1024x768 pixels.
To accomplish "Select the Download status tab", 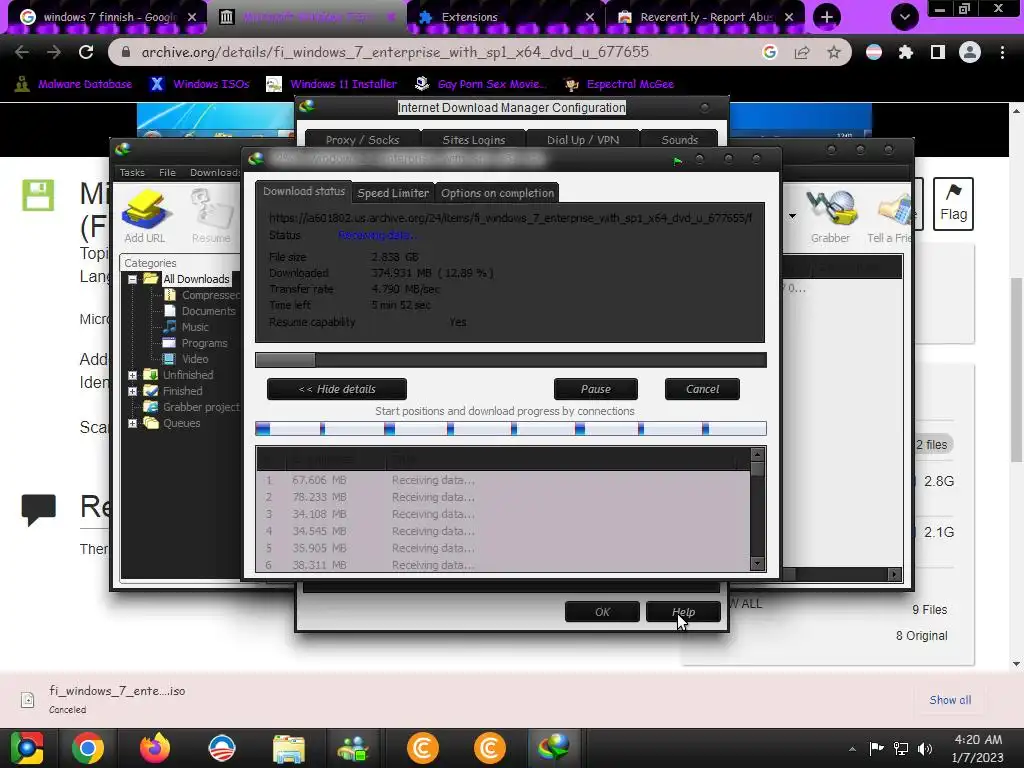I will click(304, 191).
